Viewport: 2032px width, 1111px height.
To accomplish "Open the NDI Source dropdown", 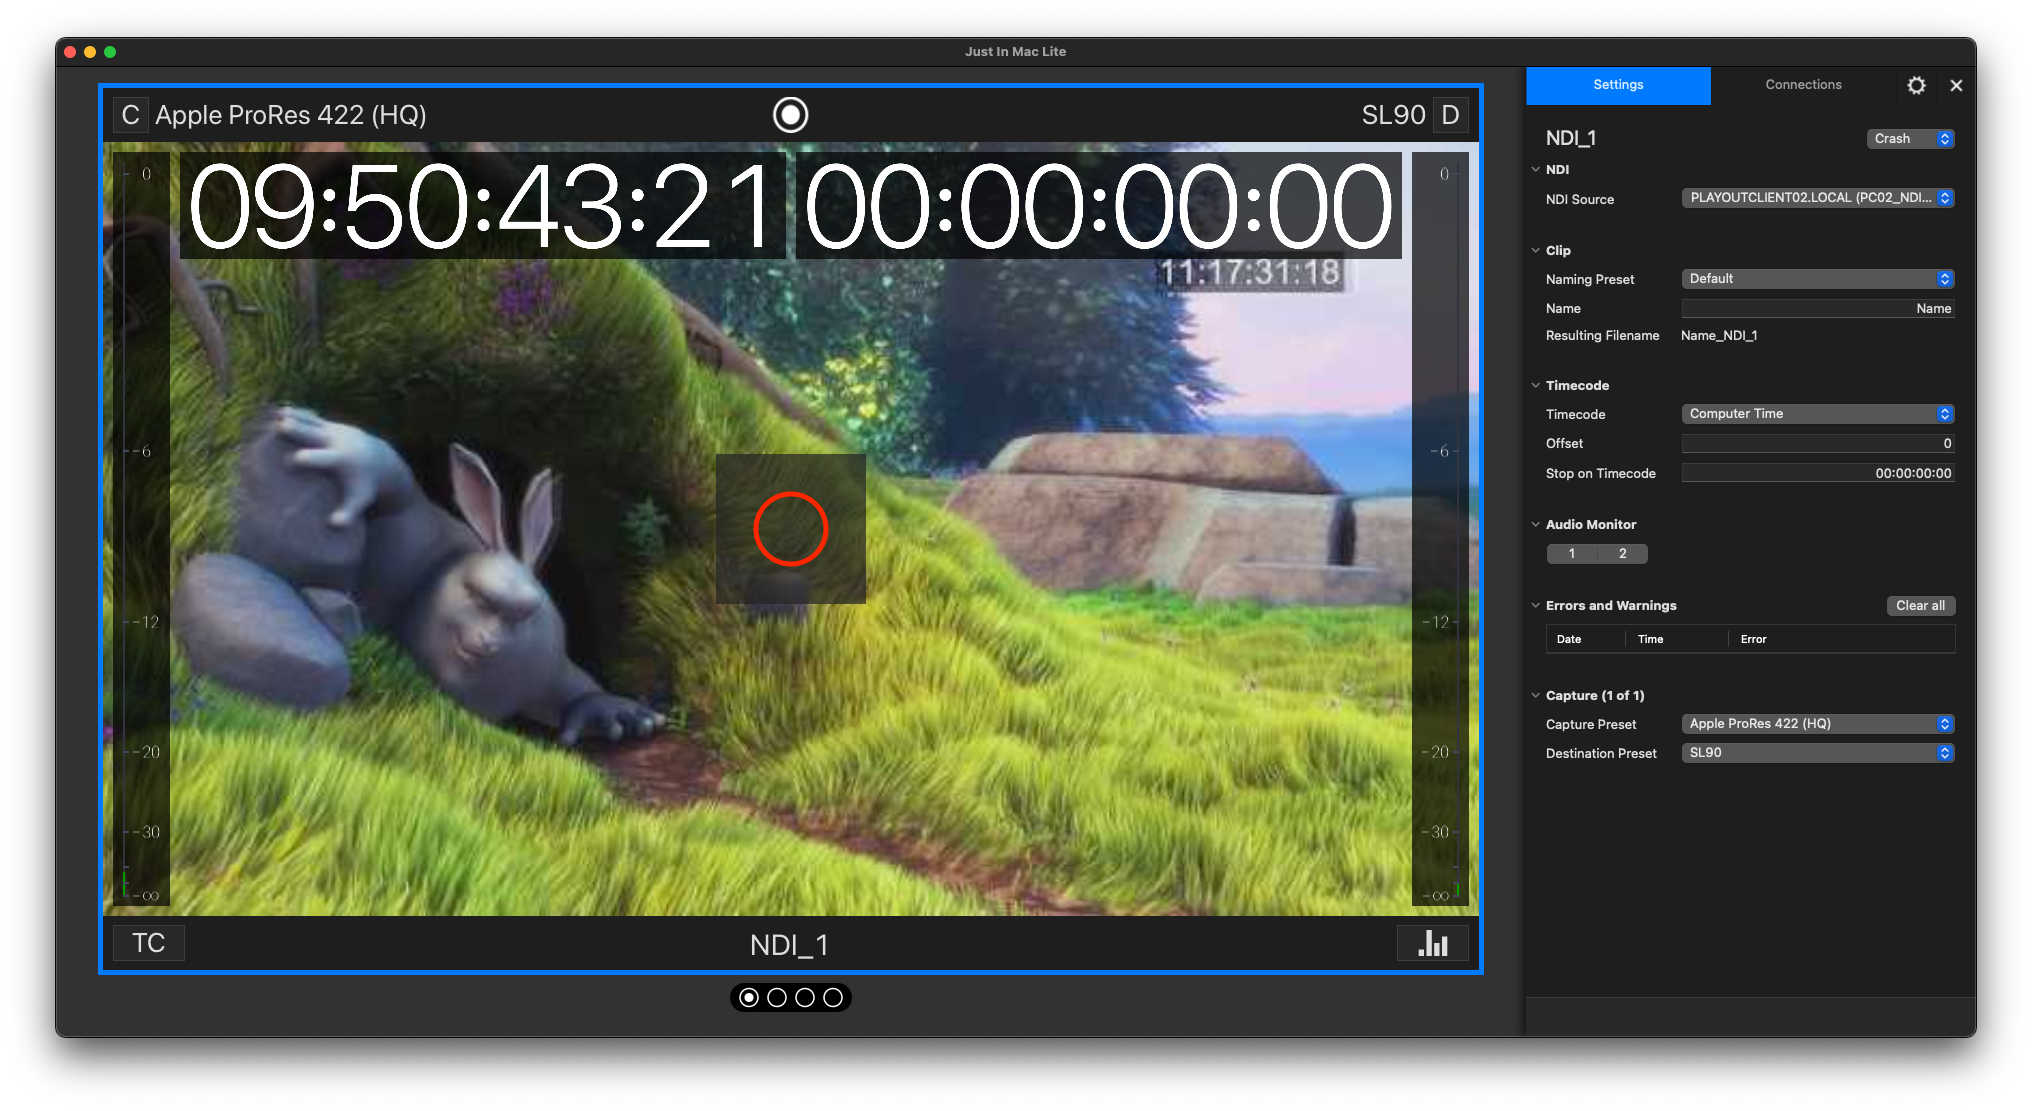I will point(1818,198).
